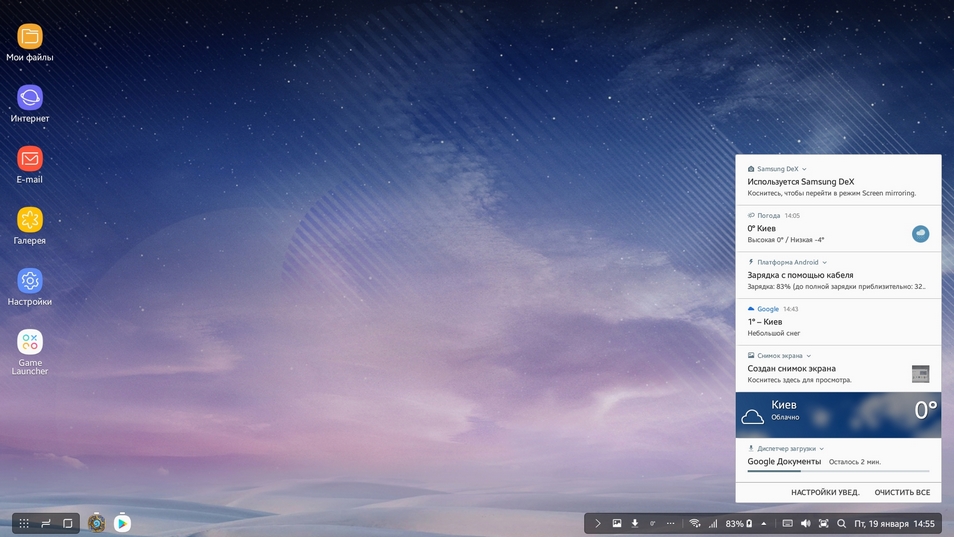Click the 83% battery indicator

tap(739, 523)
